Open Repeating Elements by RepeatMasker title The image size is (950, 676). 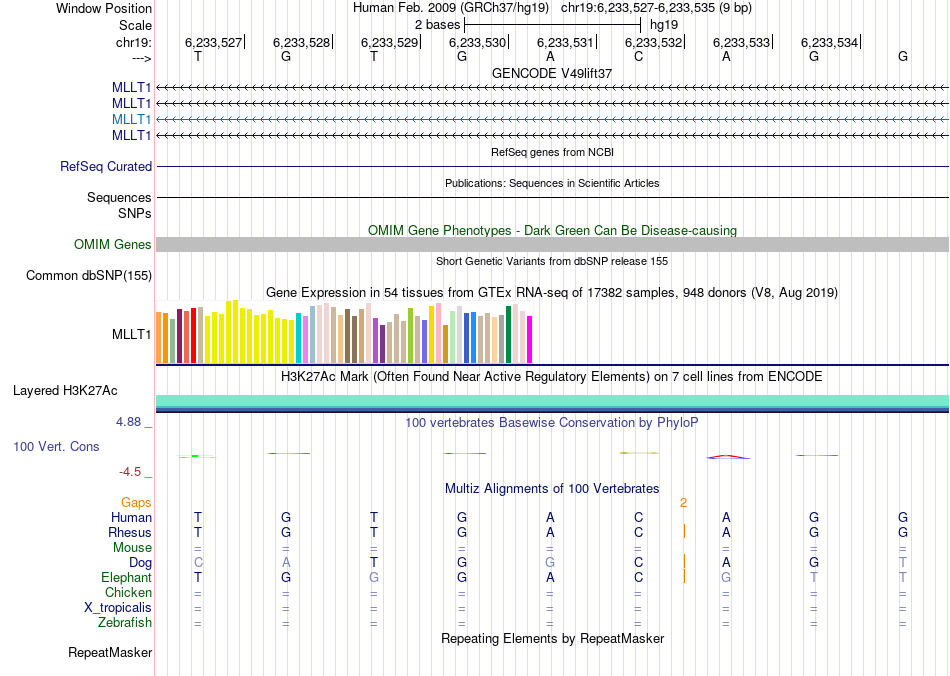click(x=552, y=639)
